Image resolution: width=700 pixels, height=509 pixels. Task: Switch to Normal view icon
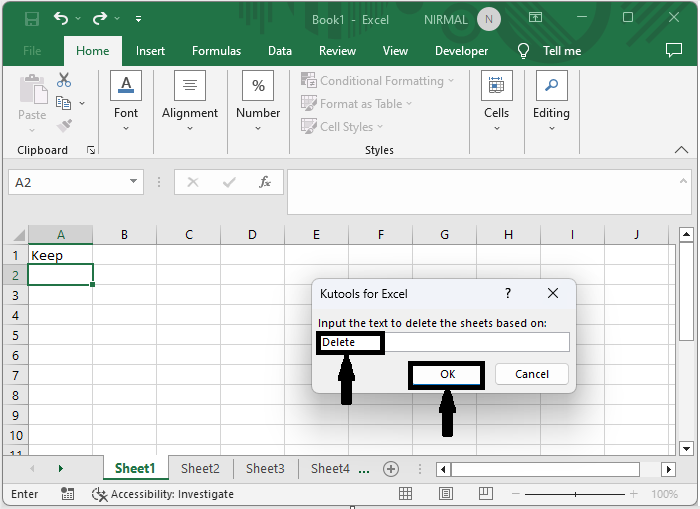[405, 494]
